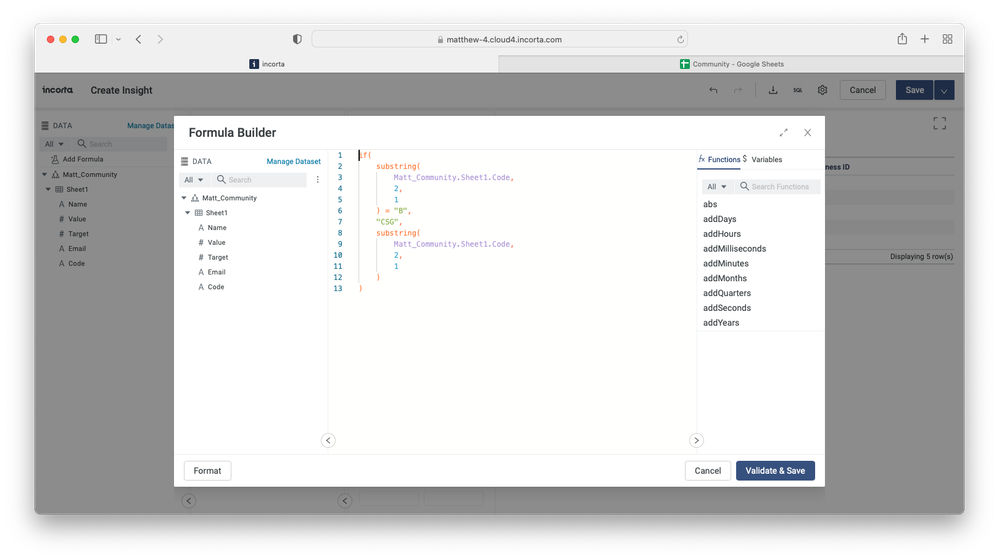The image size is (999, 560).
Task: Click the Search Functions input field
Action: (x=783, y=187)
